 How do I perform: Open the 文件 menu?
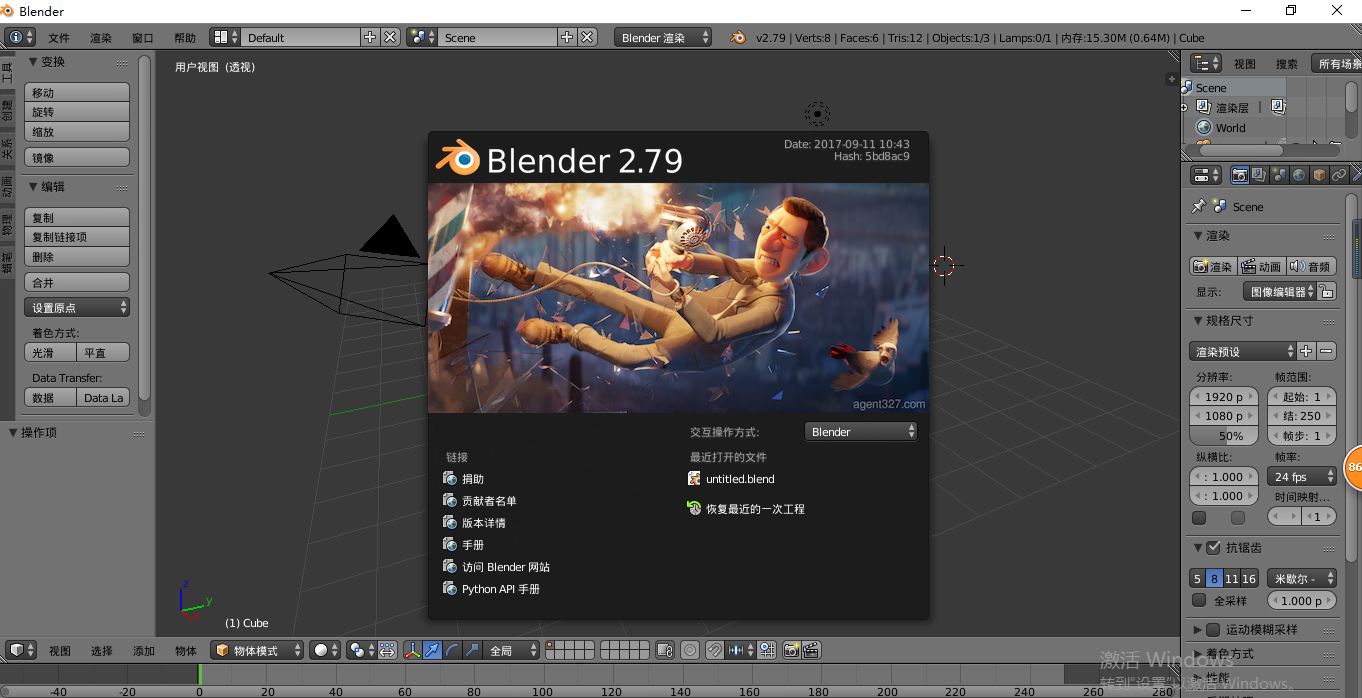point(59,37)
